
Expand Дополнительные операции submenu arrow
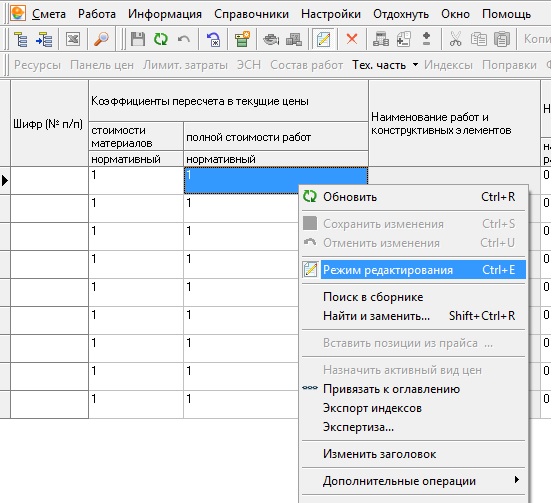coord(517,480)
